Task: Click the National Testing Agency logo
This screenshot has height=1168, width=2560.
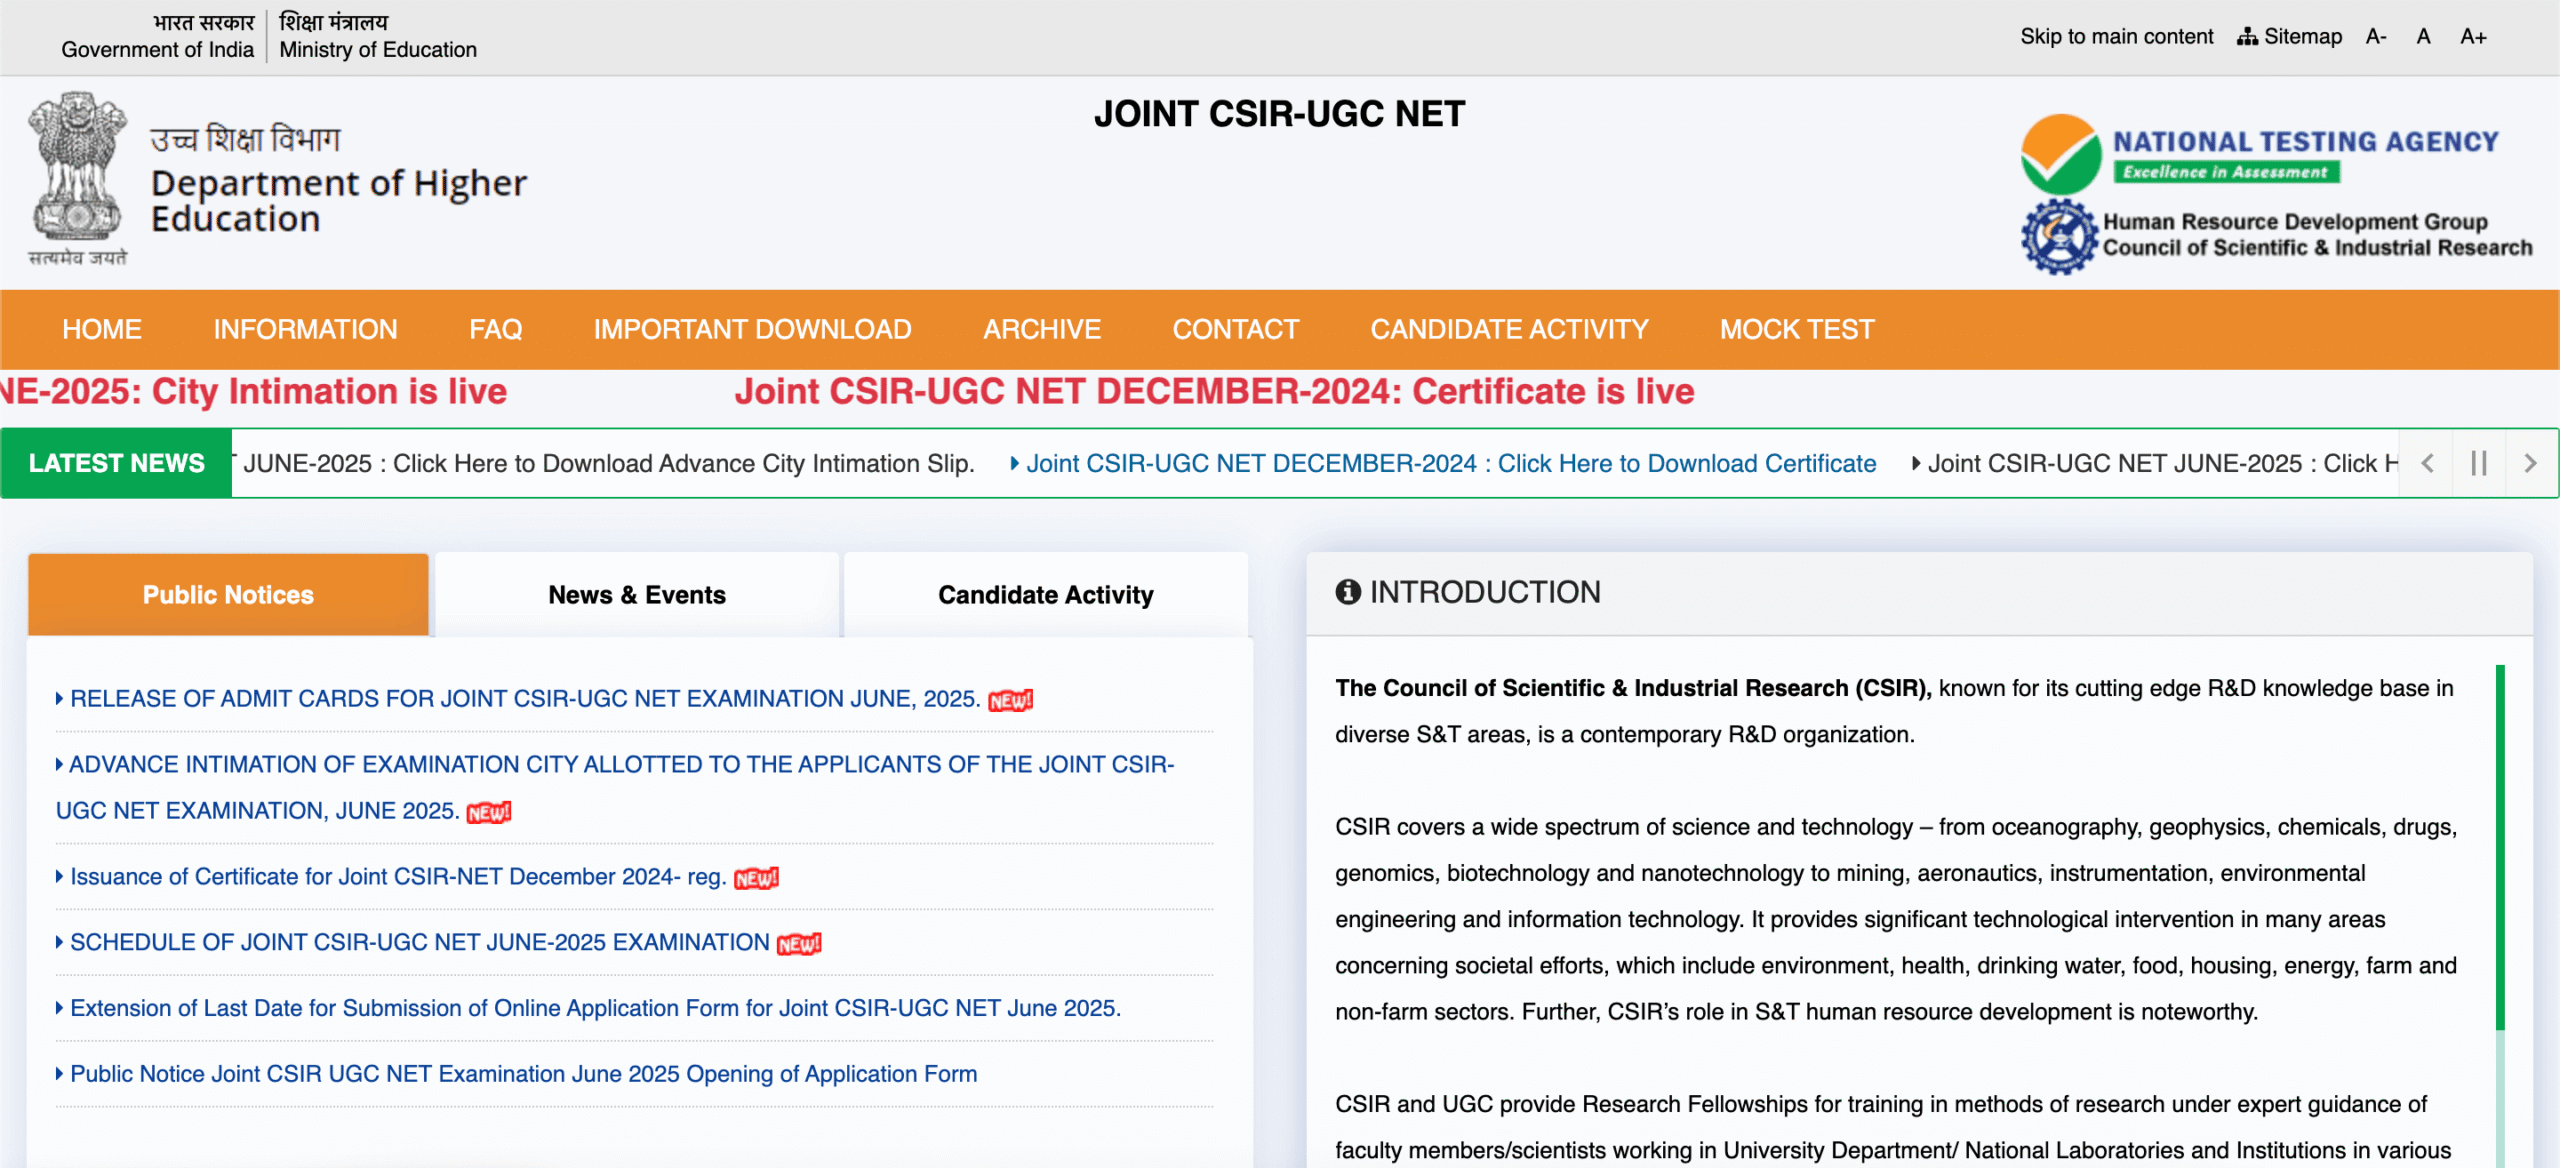Action: (2258, 155)
